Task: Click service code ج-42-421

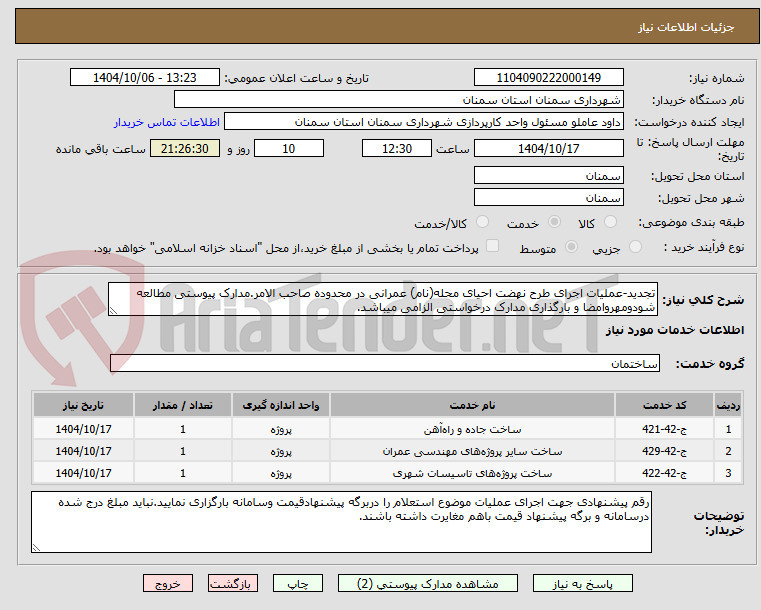Action: click(x=664, y=429)
